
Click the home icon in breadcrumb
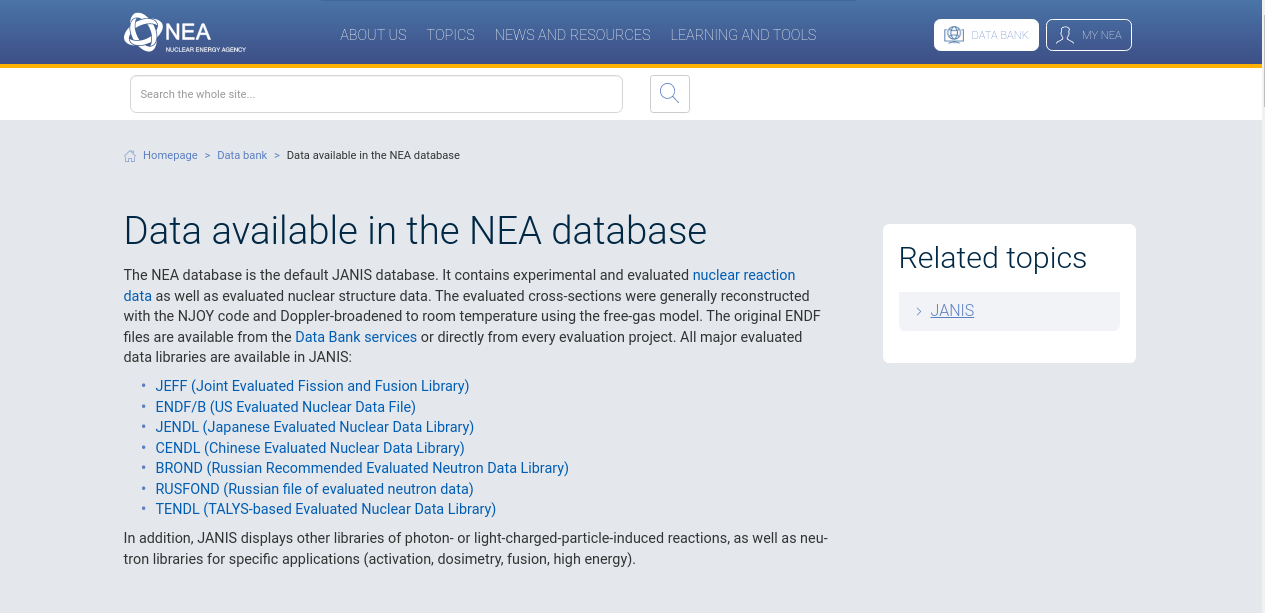click(130, 156)
